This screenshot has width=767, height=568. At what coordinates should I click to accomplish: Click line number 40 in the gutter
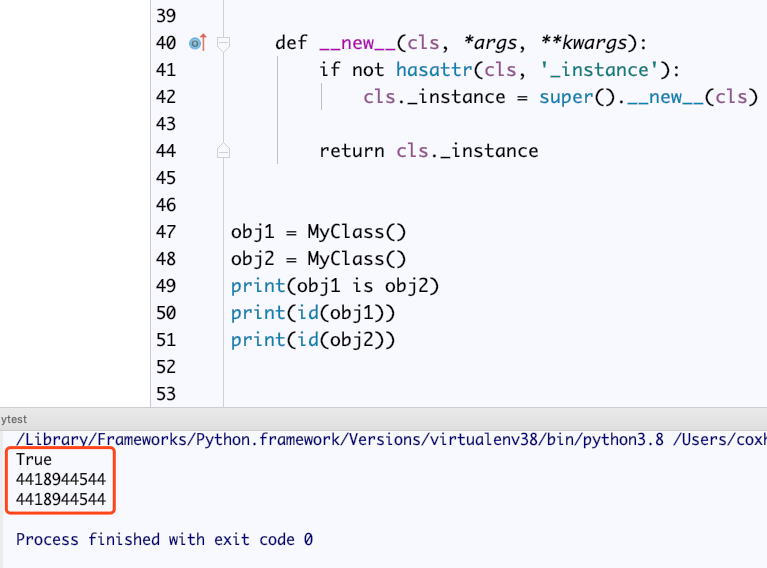pyautogui.click(x=165, y=43)
